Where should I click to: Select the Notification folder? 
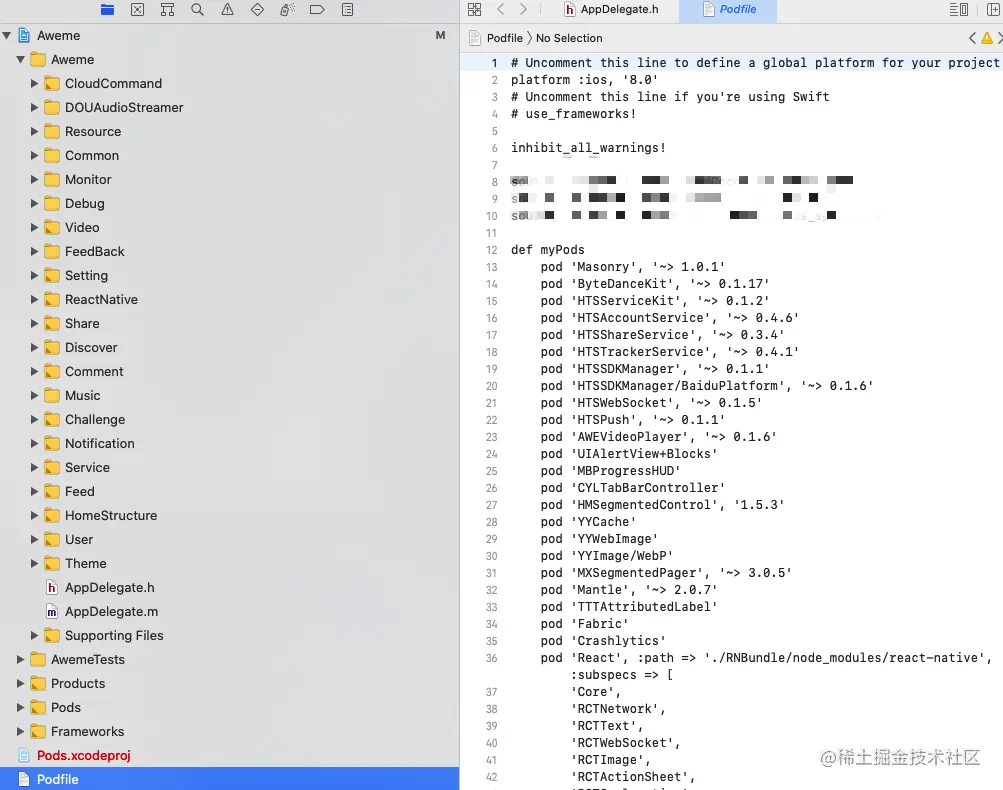[100, 443]
